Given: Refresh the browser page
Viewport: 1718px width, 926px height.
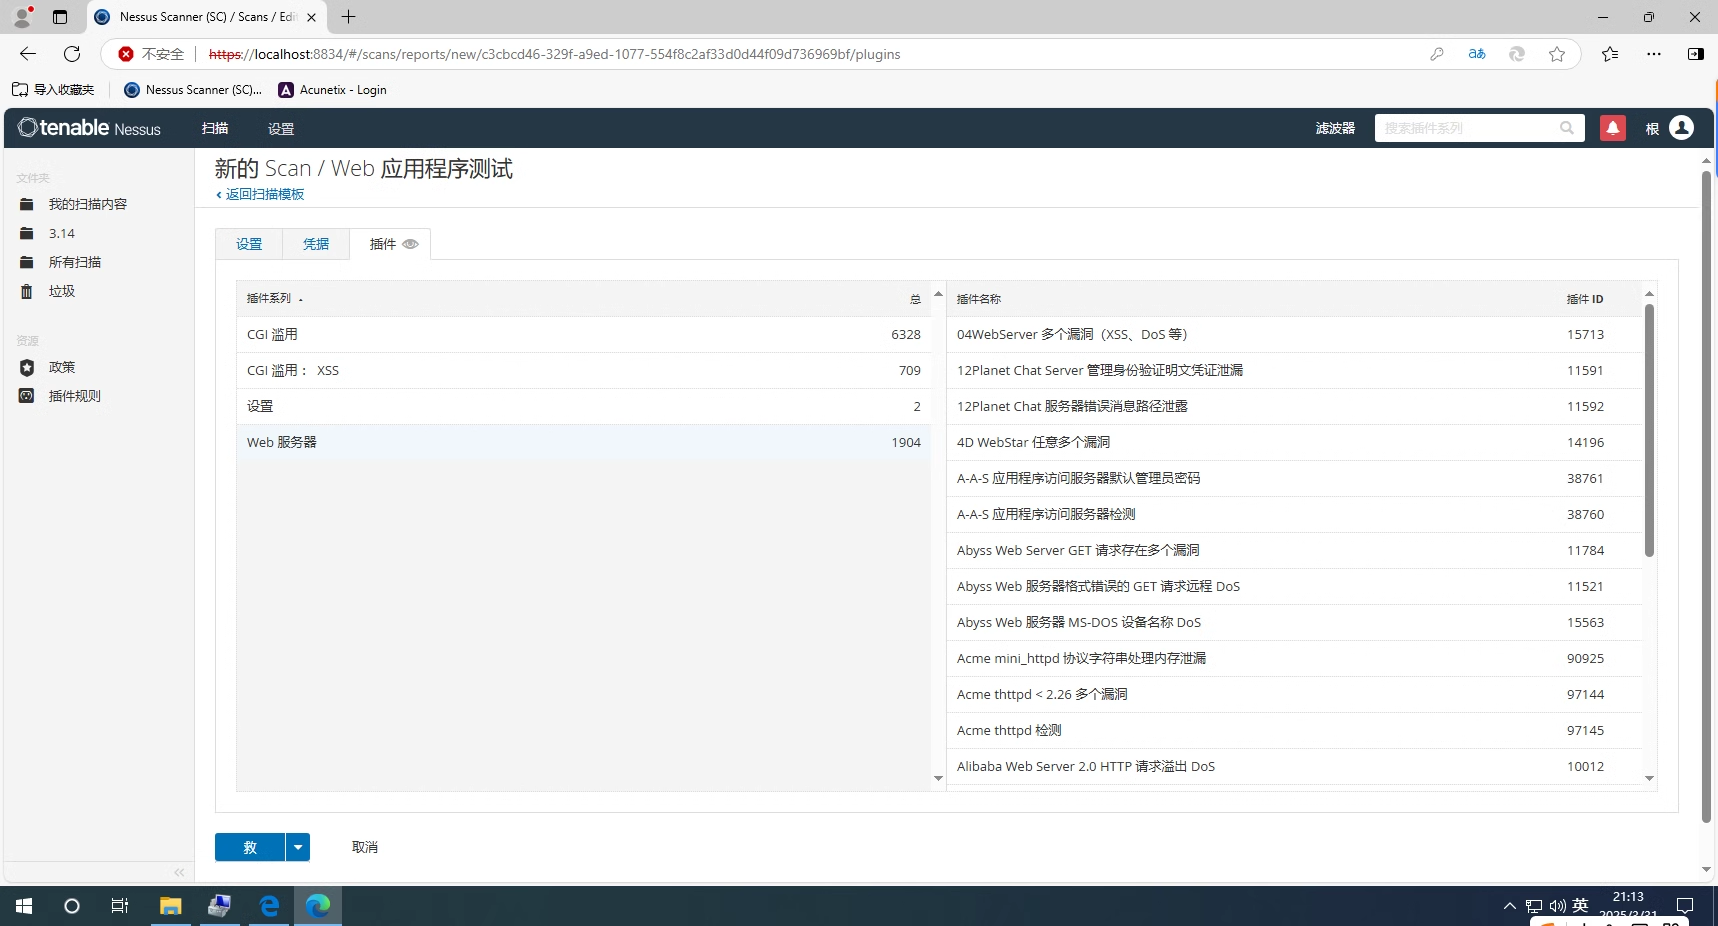Looking at the screenshot, I should 72,54.
